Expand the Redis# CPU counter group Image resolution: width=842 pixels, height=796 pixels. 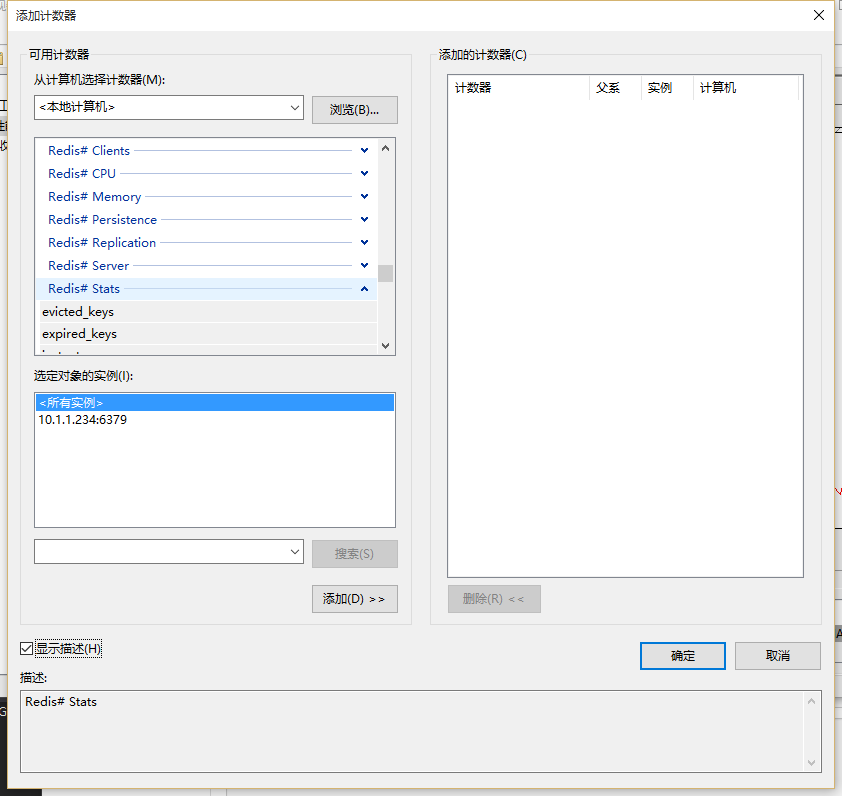pyautogui.click(x=364, y=173)
